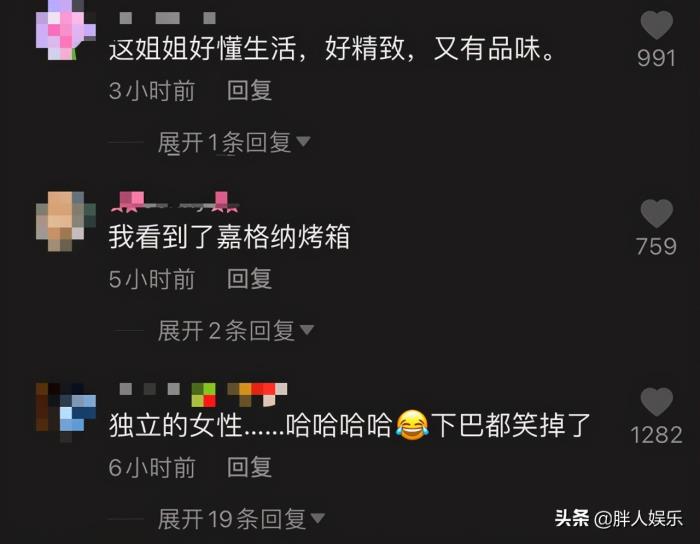The height and width of the screenshot is (544, 700).
Task: Open the pink pixelated avatar of first commenter
Action: 66,30
